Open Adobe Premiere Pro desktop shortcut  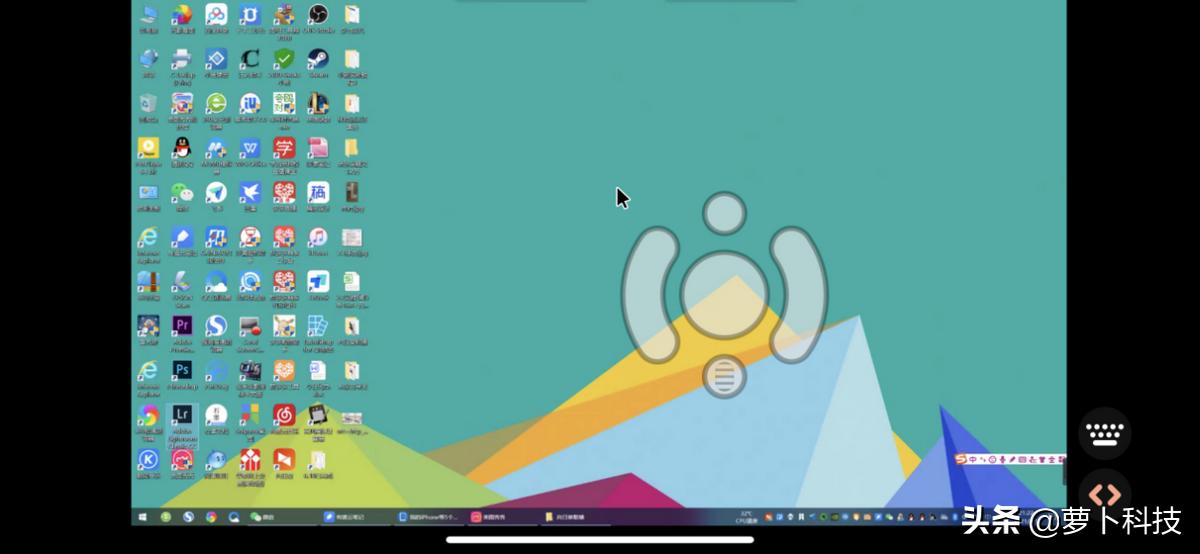(x=182, y=326)
